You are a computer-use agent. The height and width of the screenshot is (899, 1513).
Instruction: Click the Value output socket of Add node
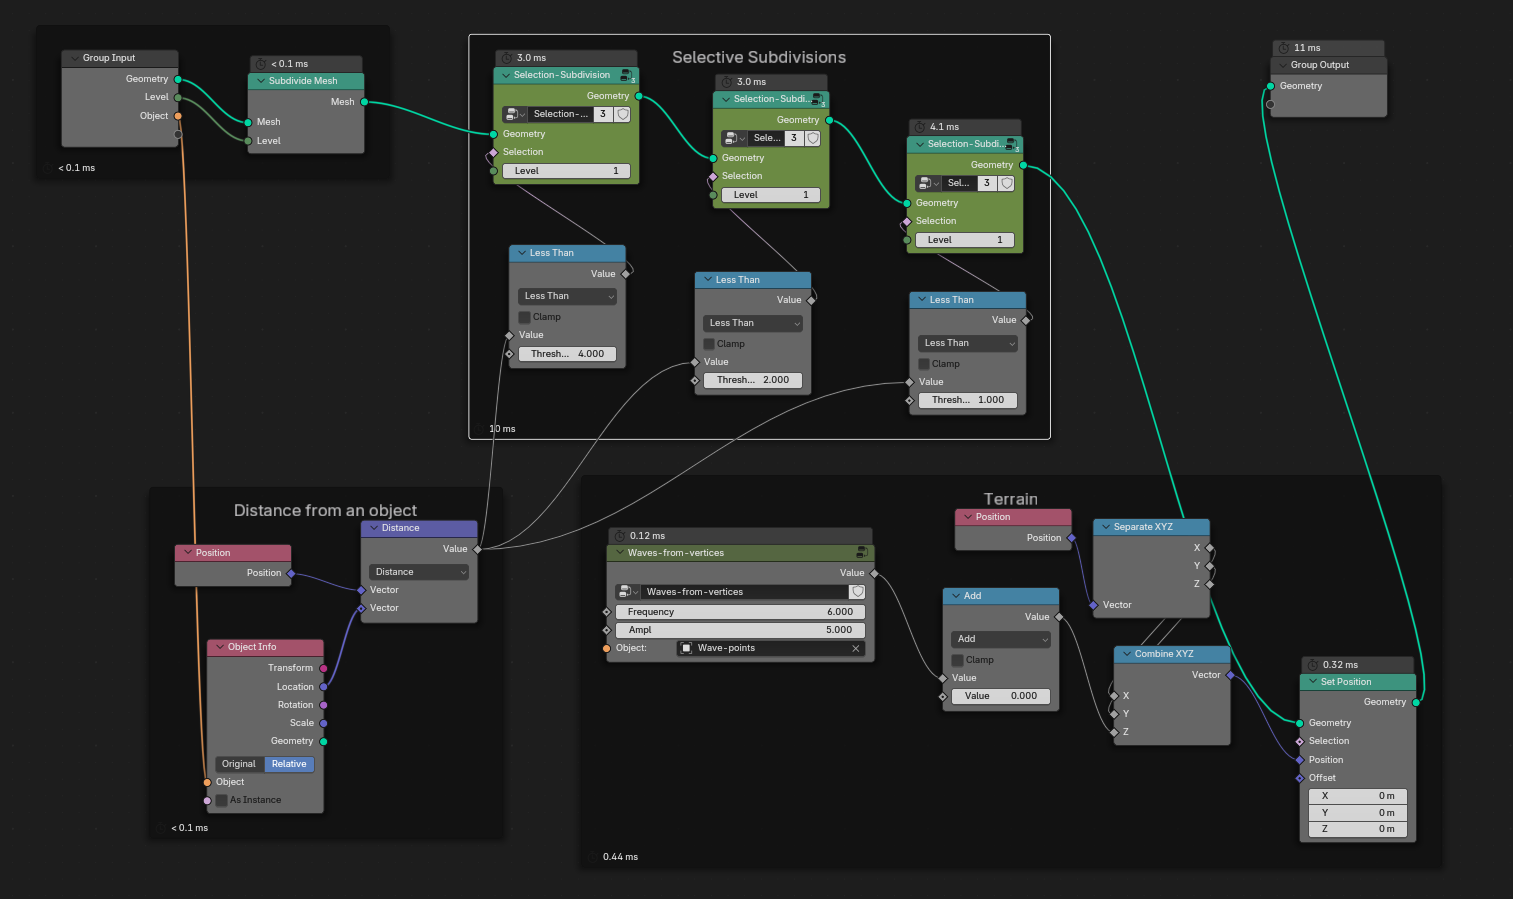pos(1059,617)
